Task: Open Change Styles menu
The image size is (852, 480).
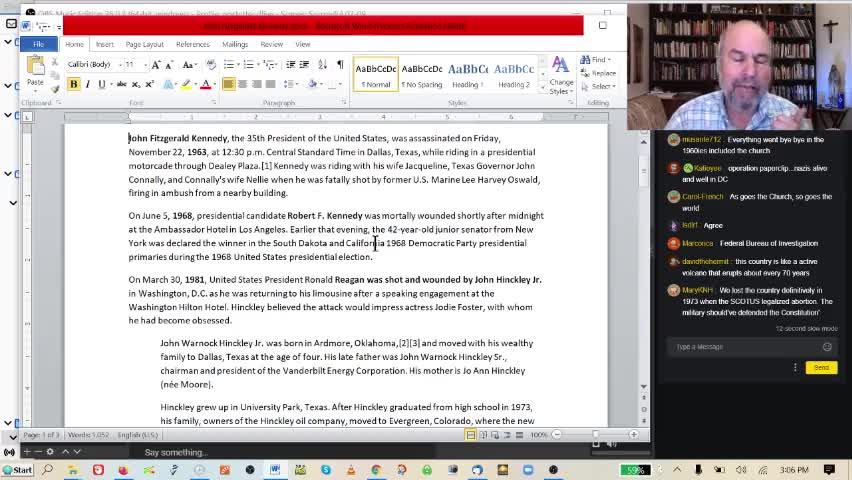Action: [561, 76]
